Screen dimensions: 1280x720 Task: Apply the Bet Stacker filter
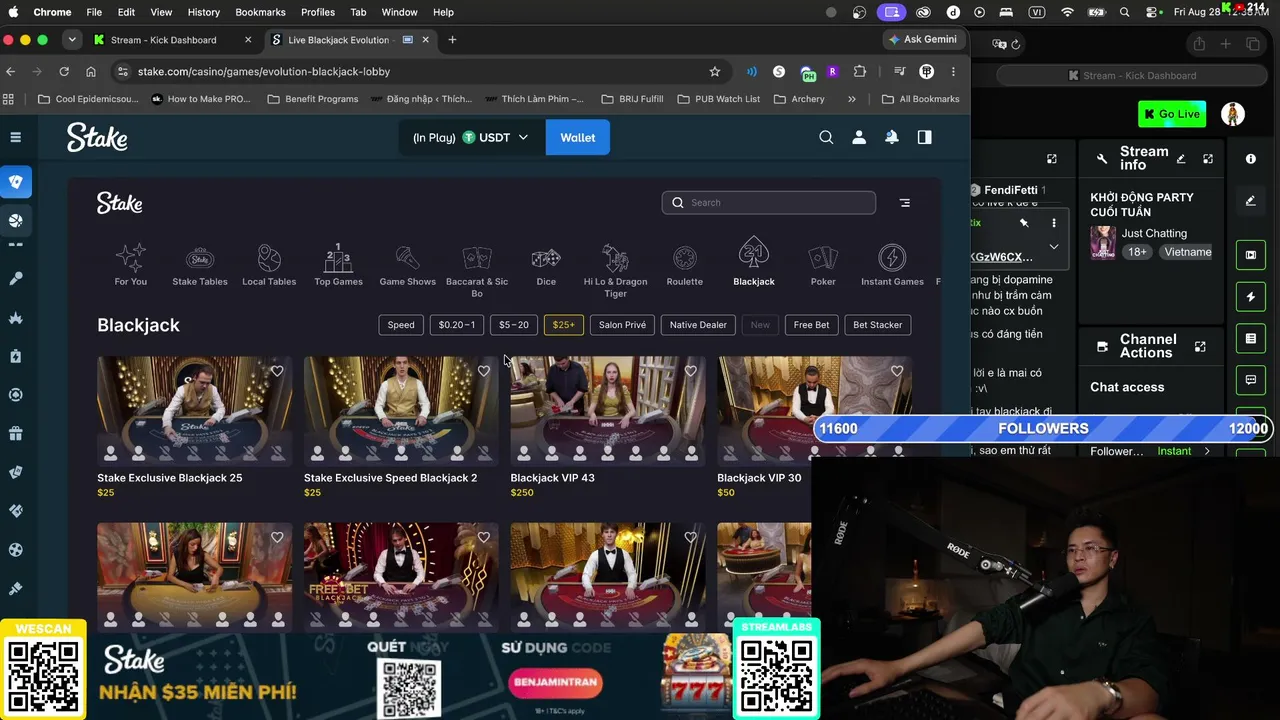(878, 325)
